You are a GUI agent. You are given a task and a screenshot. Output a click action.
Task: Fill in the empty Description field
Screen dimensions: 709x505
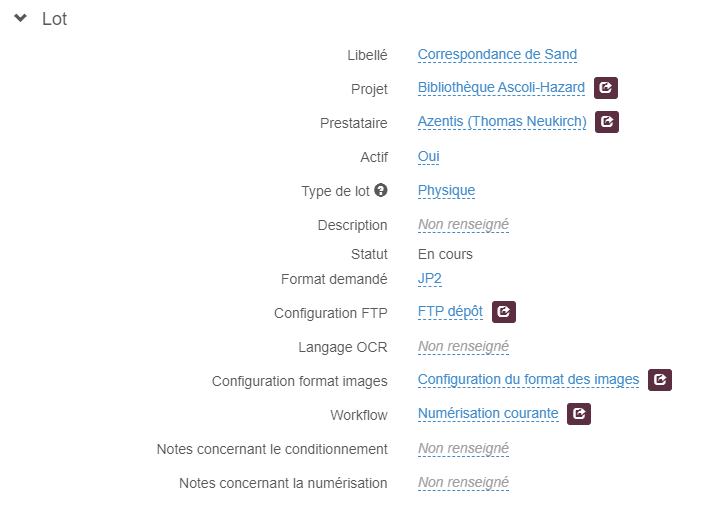[x=463, y=225]
